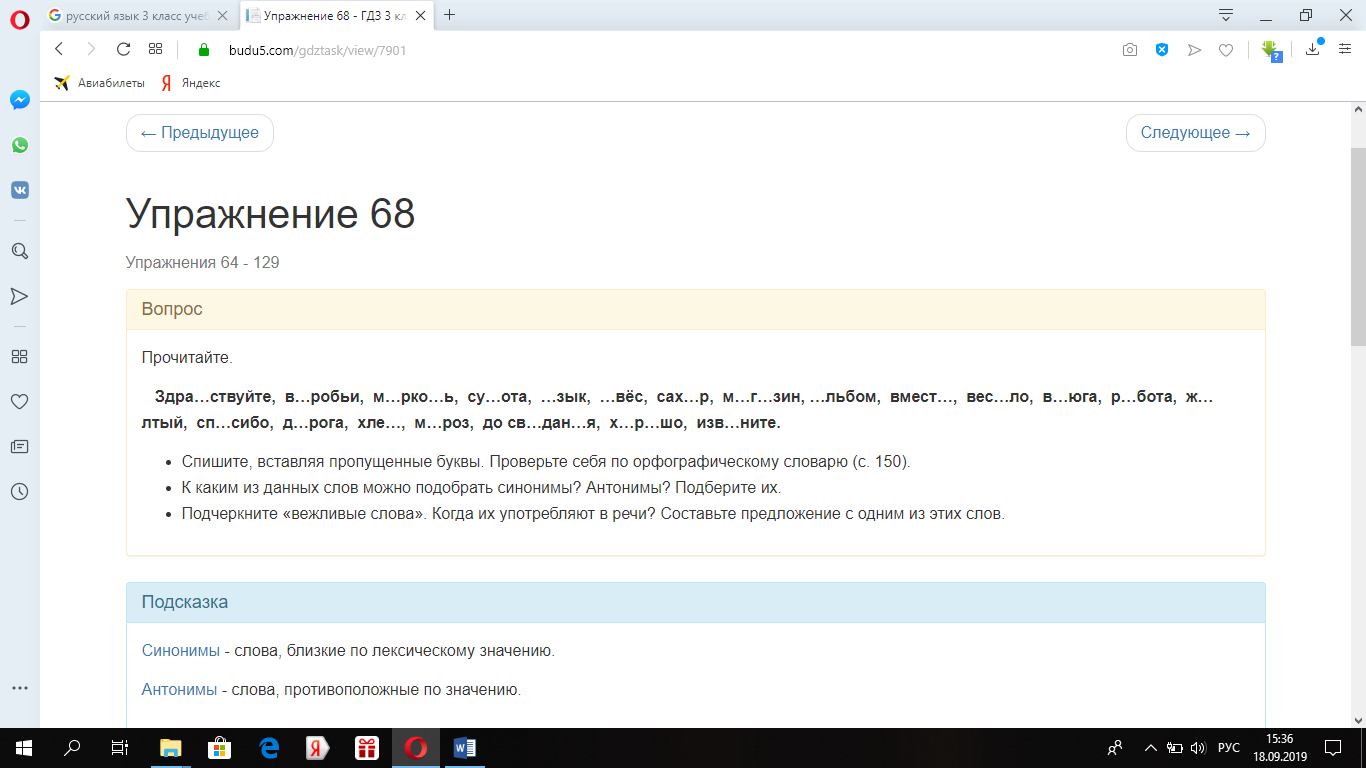Click the Упражнение 68 heading
The width and height of the screenshot is (1366, 768).
(x=270, y=214)
